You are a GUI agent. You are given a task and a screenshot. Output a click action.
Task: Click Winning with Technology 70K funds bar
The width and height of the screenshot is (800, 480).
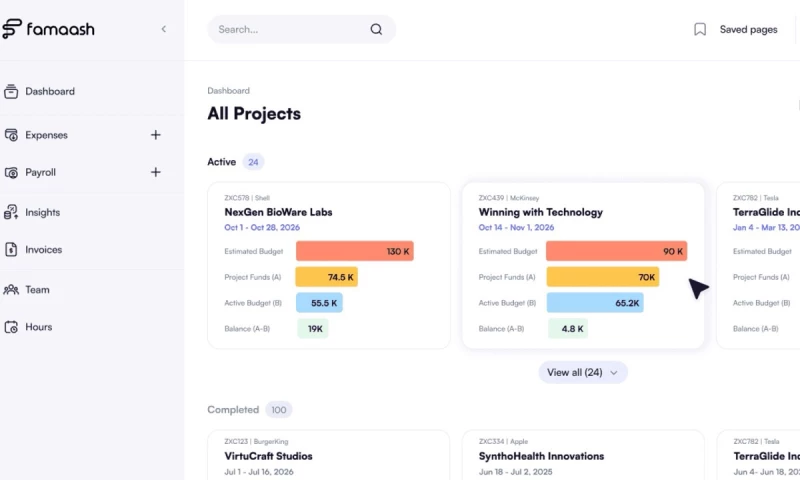(603, 277)
